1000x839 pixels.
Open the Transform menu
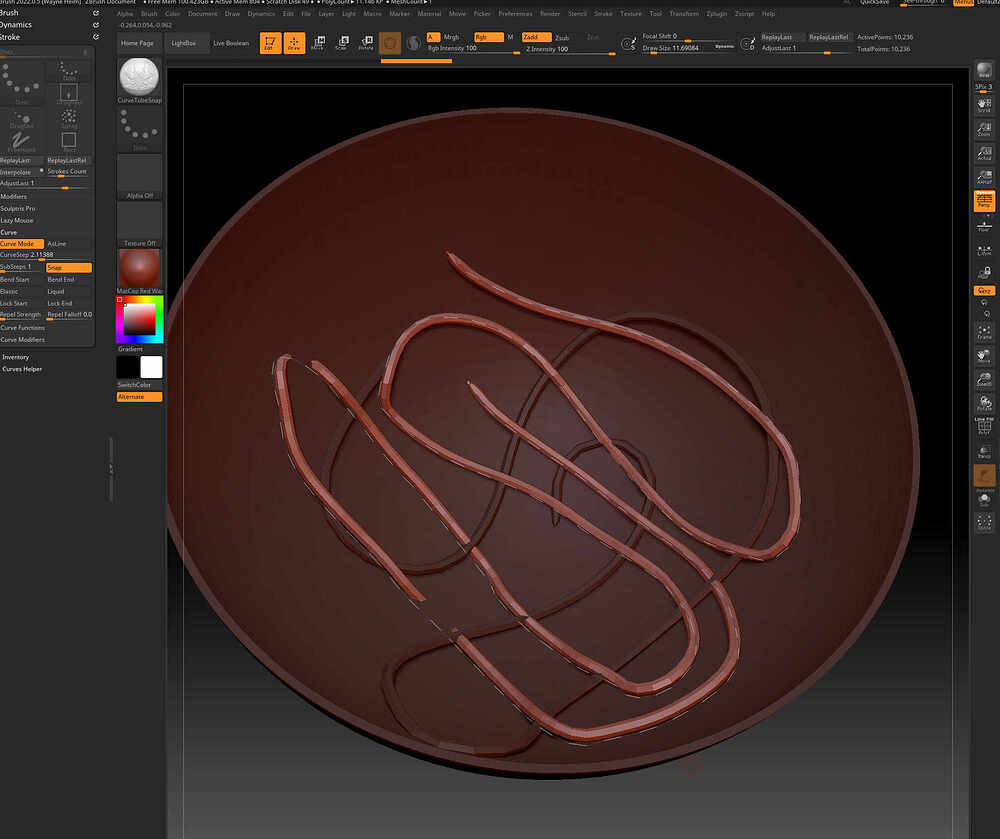point(684,13)
